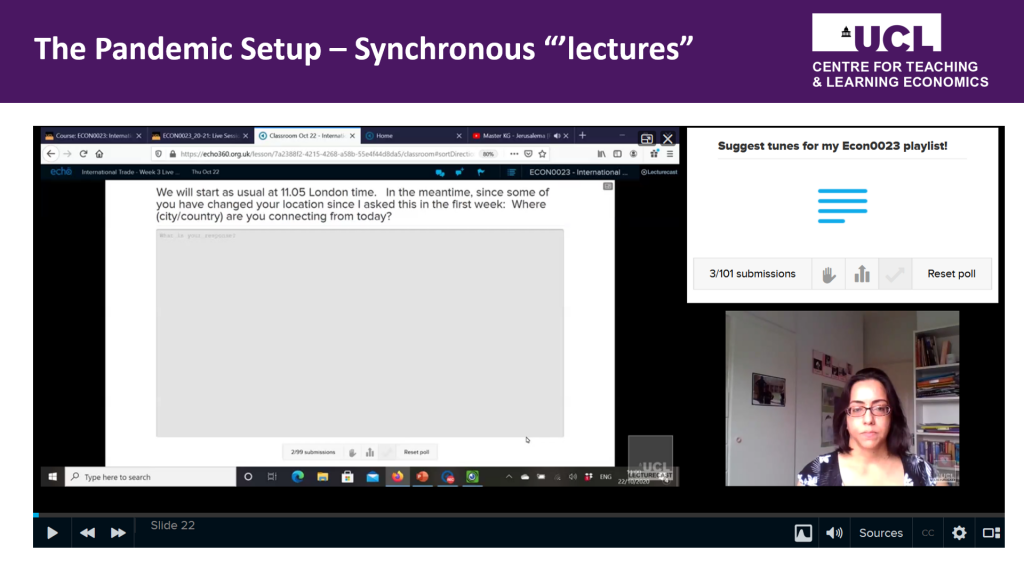Click Reset poll in embedded browser window

416,452
